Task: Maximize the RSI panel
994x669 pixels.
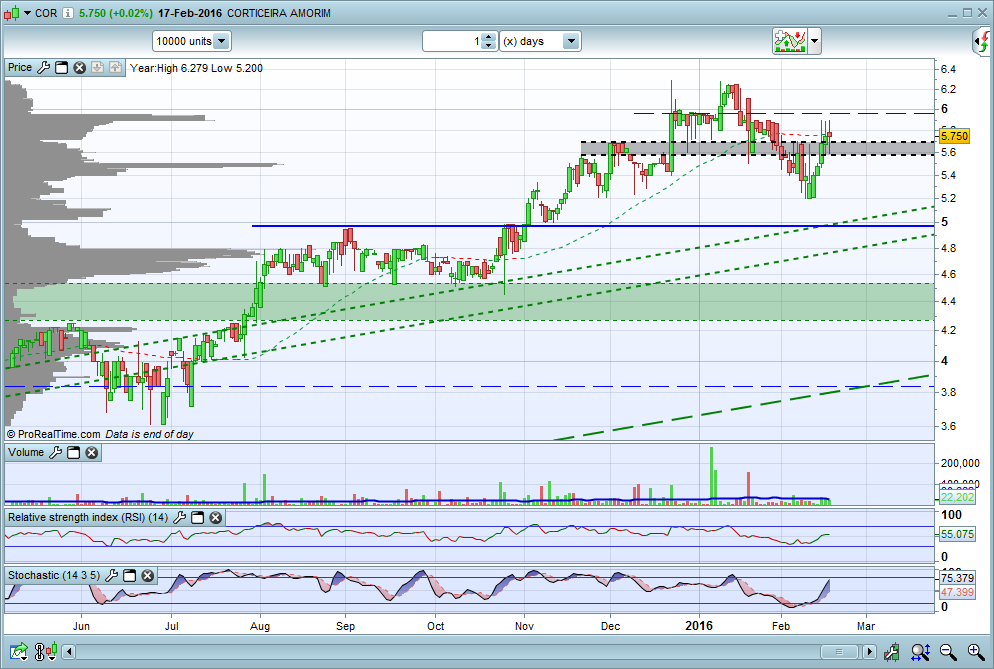Action: 198,517
